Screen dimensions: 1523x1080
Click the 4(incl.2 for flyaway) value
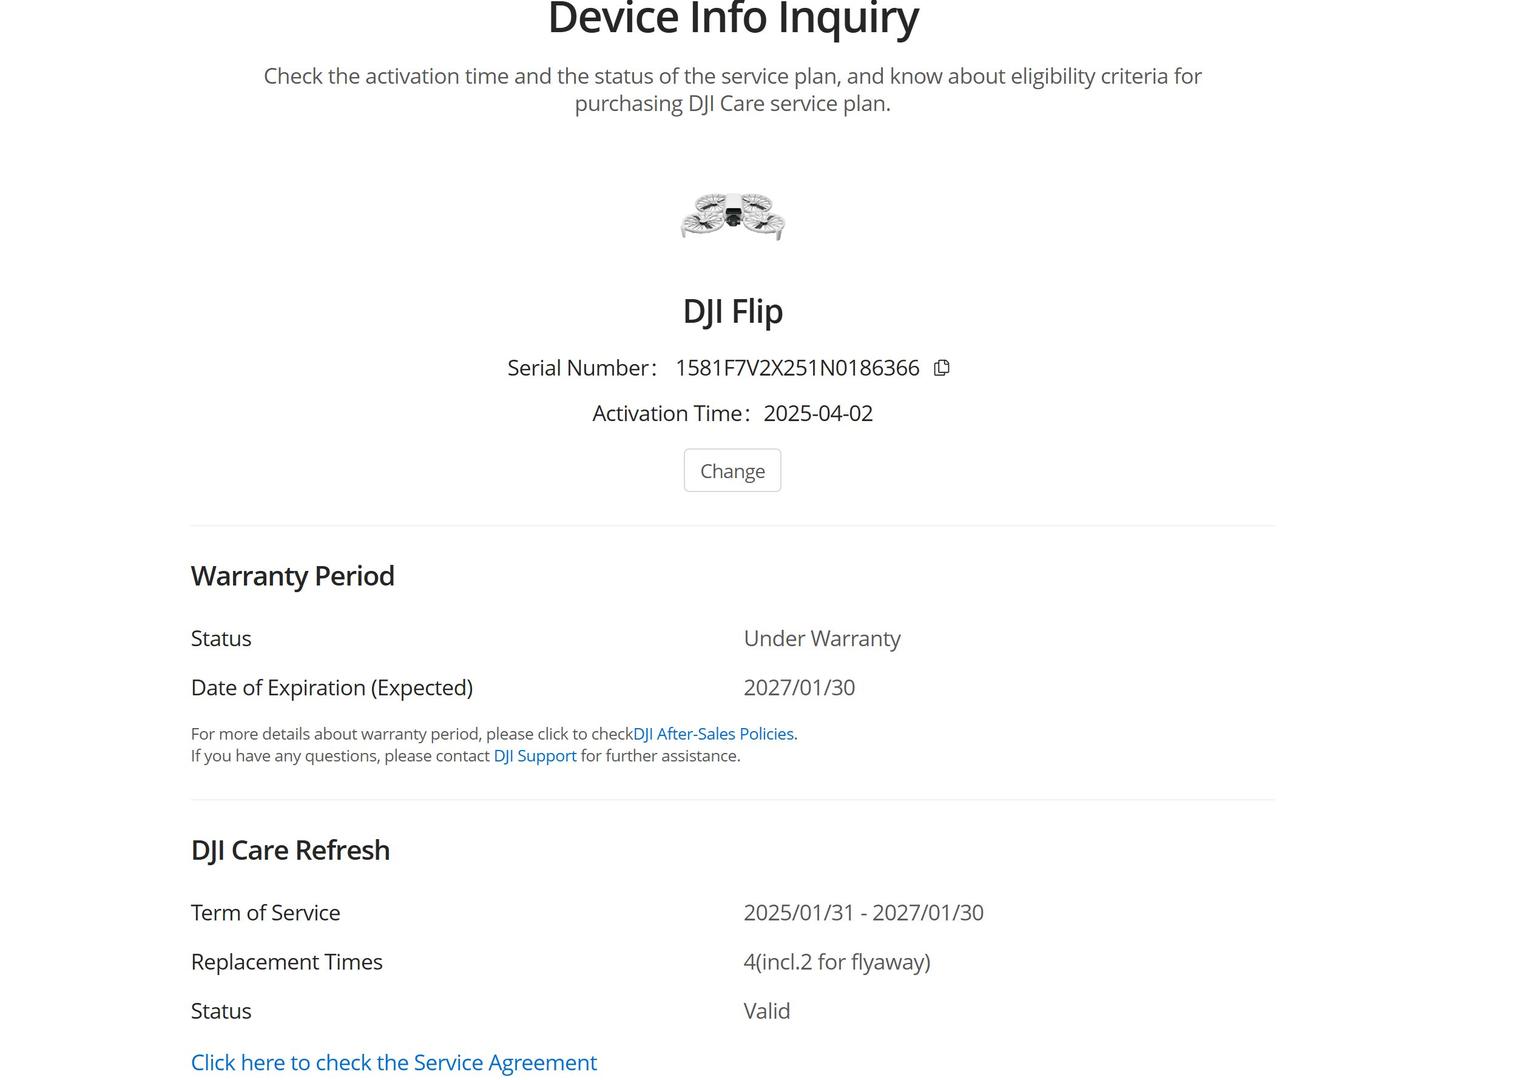(x=836, y=962)
